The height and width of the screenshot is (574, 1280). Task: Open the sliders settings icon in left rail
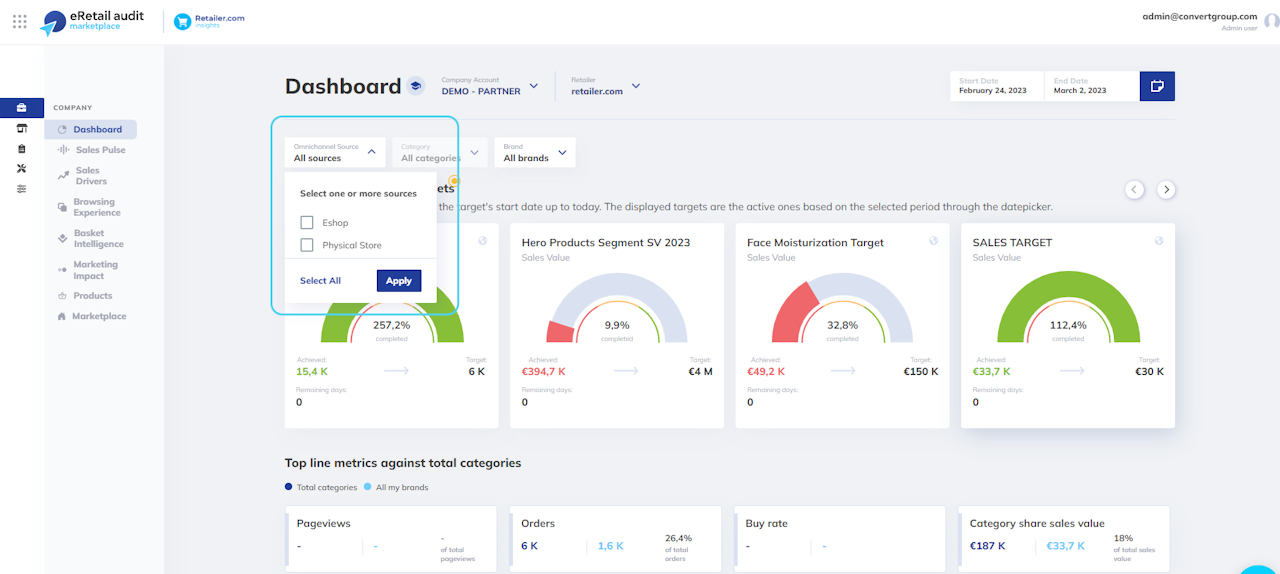[22, 188]
